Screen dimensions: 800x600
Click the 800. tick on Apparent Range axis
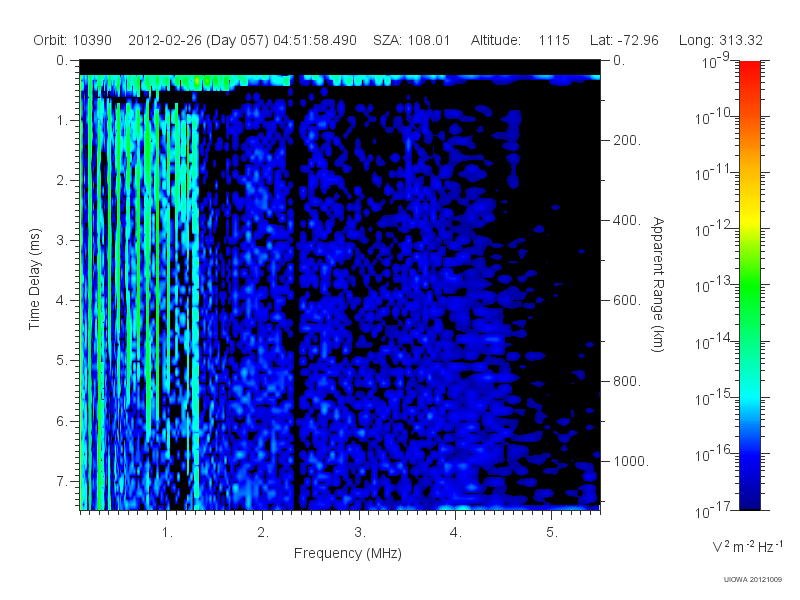tap(627, 381)
